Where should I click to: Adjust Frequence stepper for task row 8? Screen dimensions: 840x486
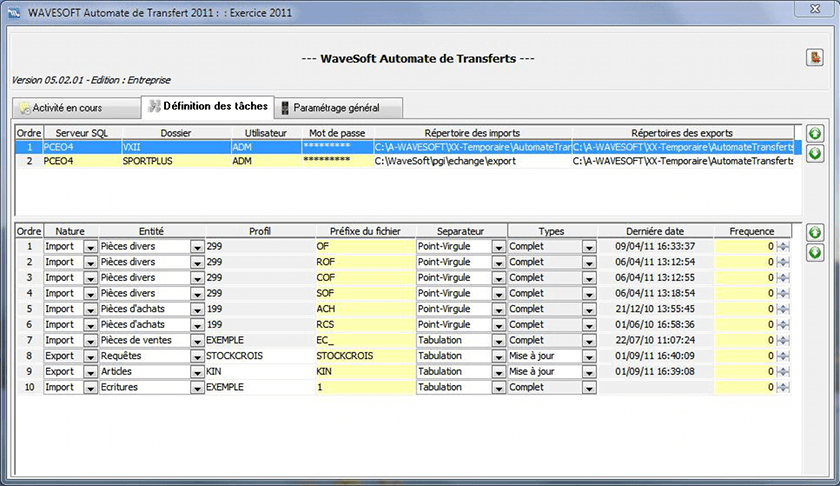(x=783, y=356)
